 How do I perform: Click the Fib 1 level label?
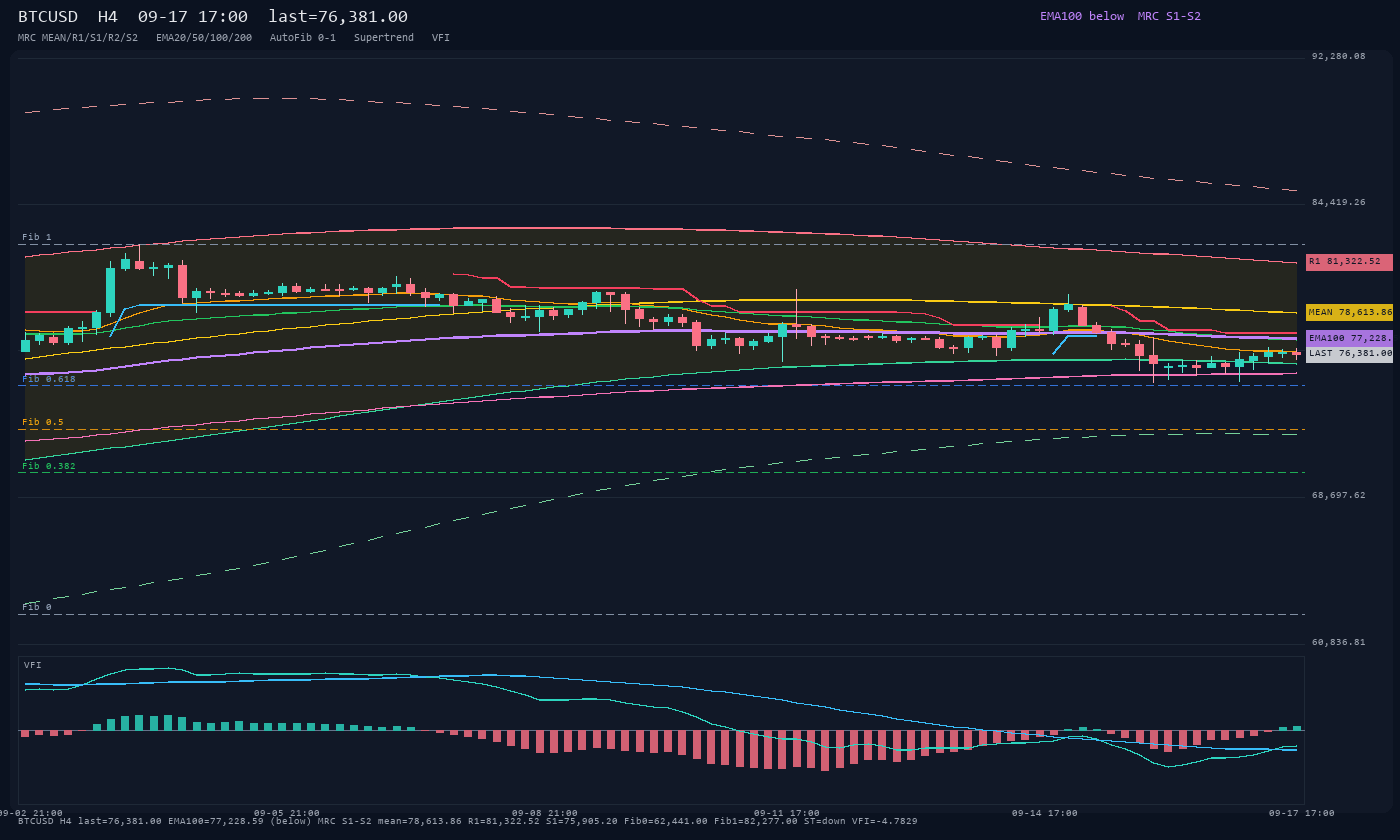37,237
